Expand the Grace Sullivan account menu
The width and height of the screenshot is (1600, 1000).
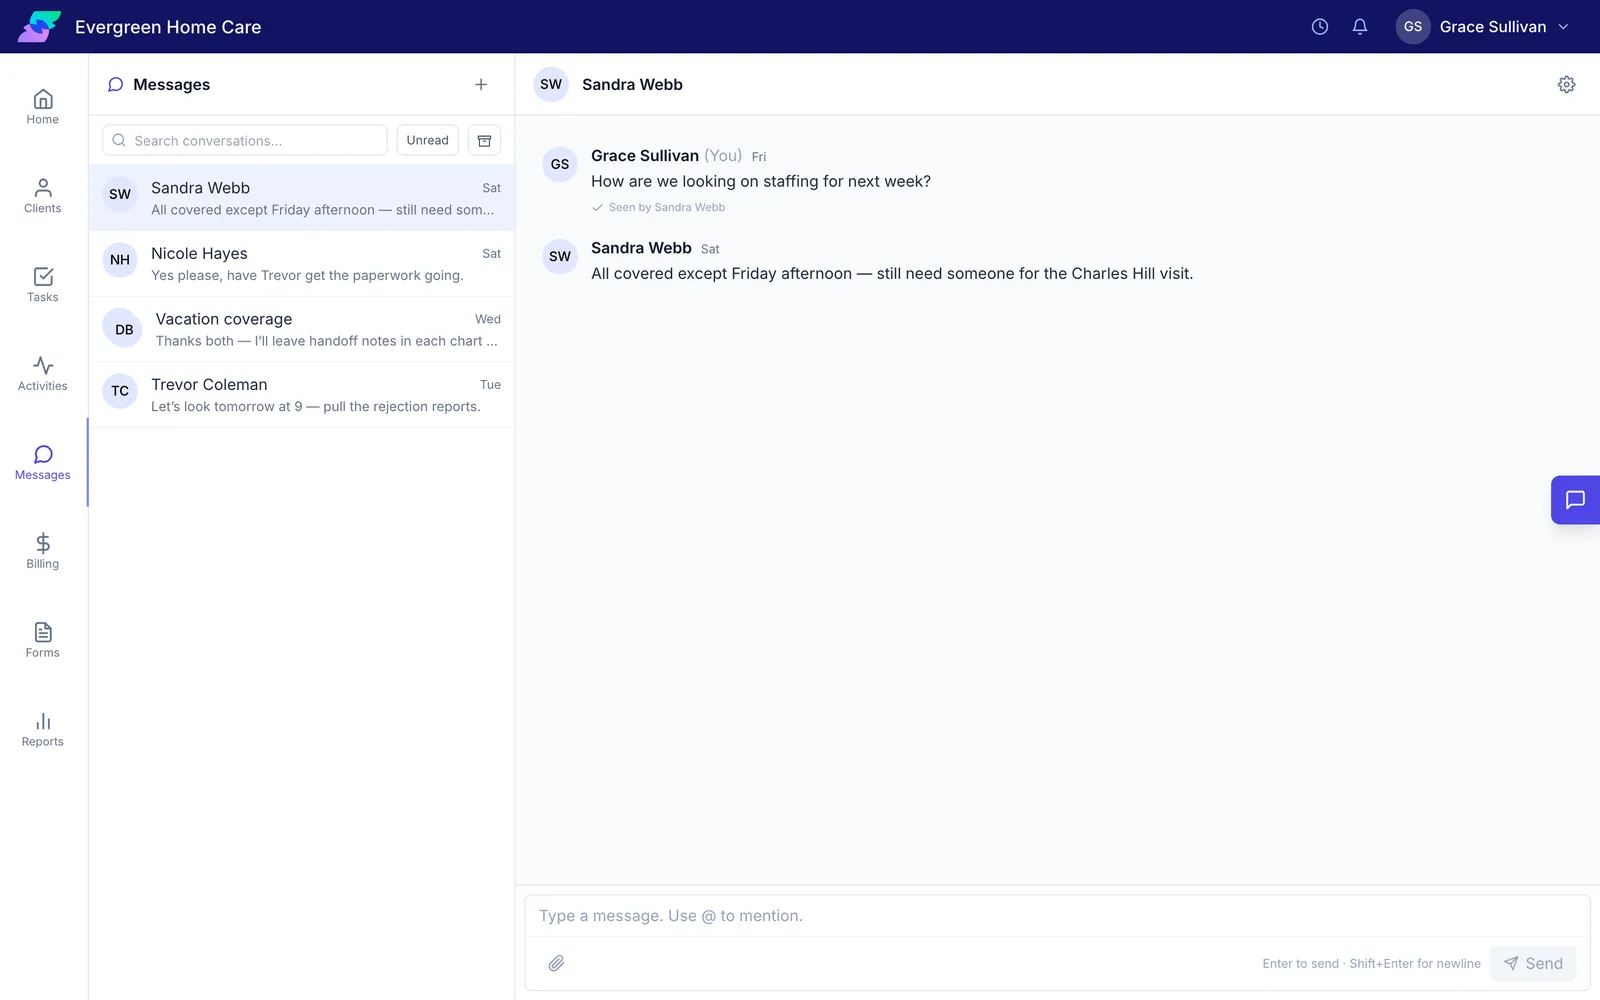[x=1484, y=27]
